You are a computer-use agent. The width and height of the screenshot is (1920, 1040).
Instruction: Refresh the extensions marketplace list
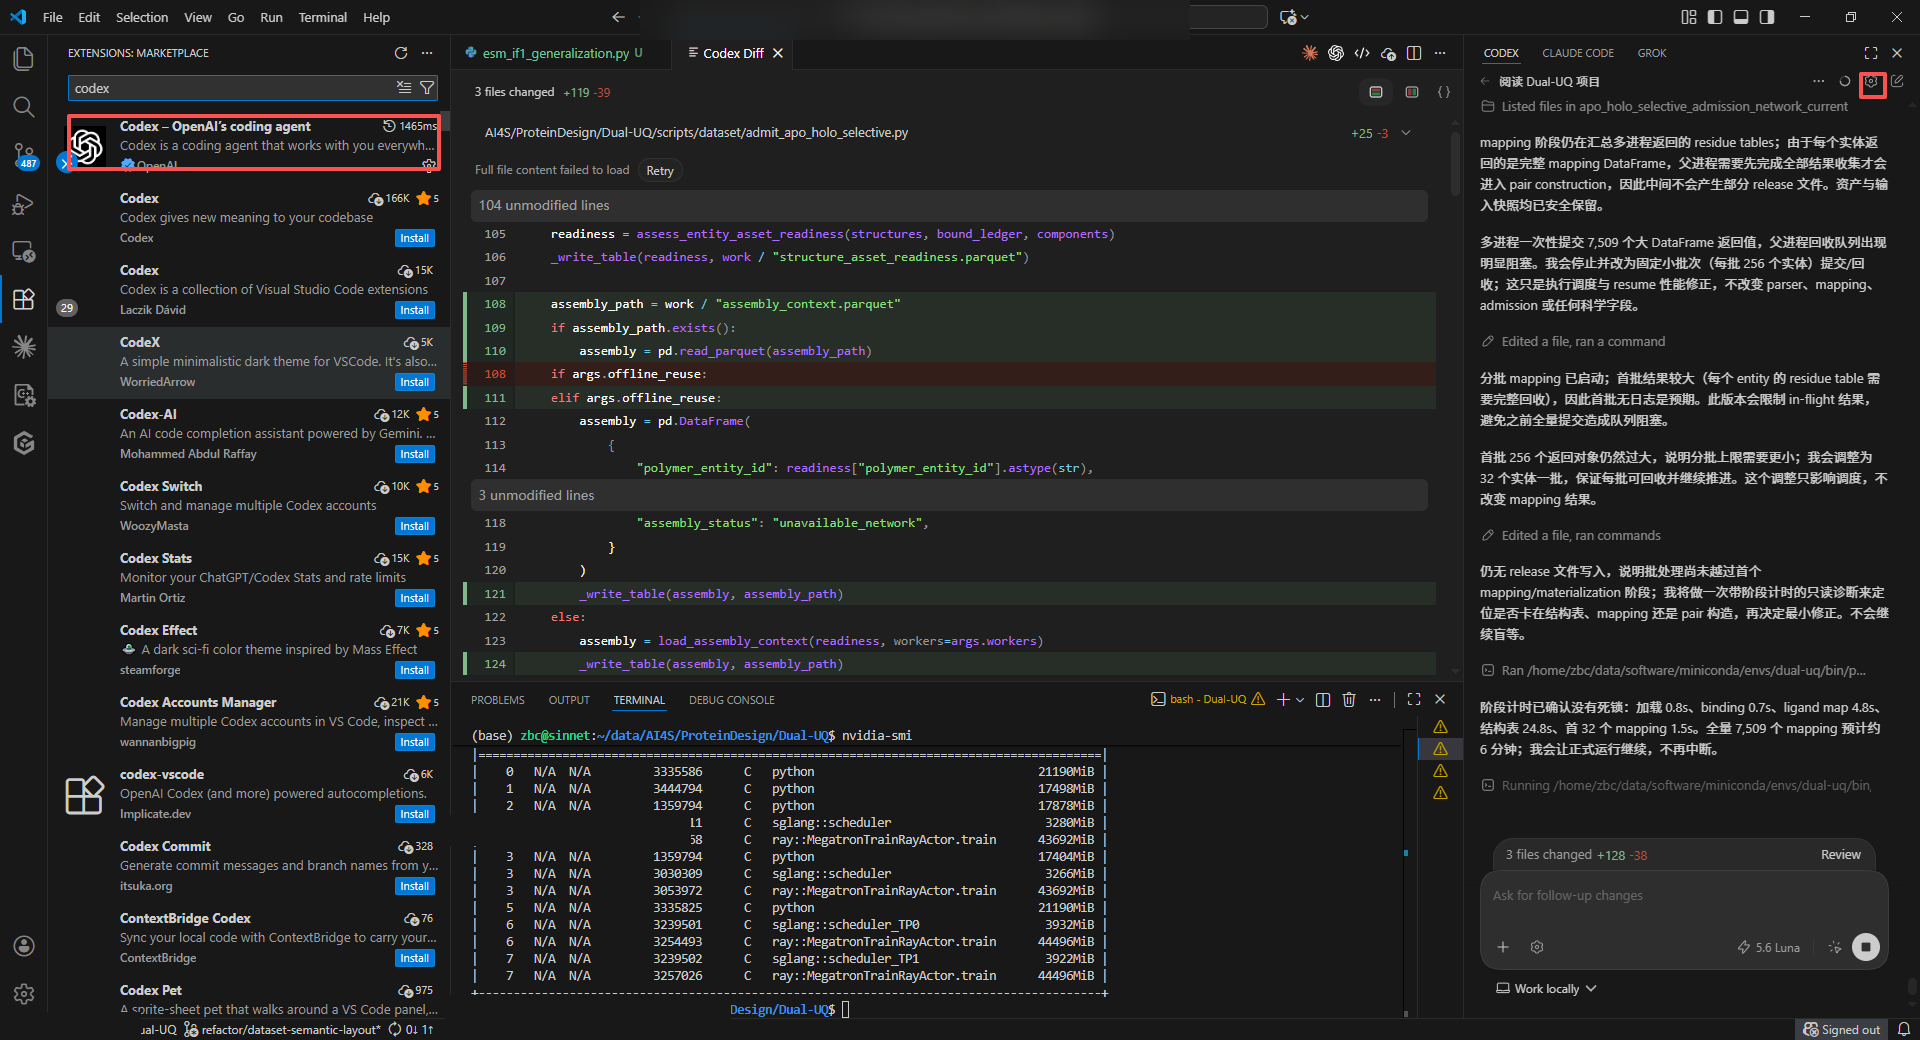tap(401, 53)
